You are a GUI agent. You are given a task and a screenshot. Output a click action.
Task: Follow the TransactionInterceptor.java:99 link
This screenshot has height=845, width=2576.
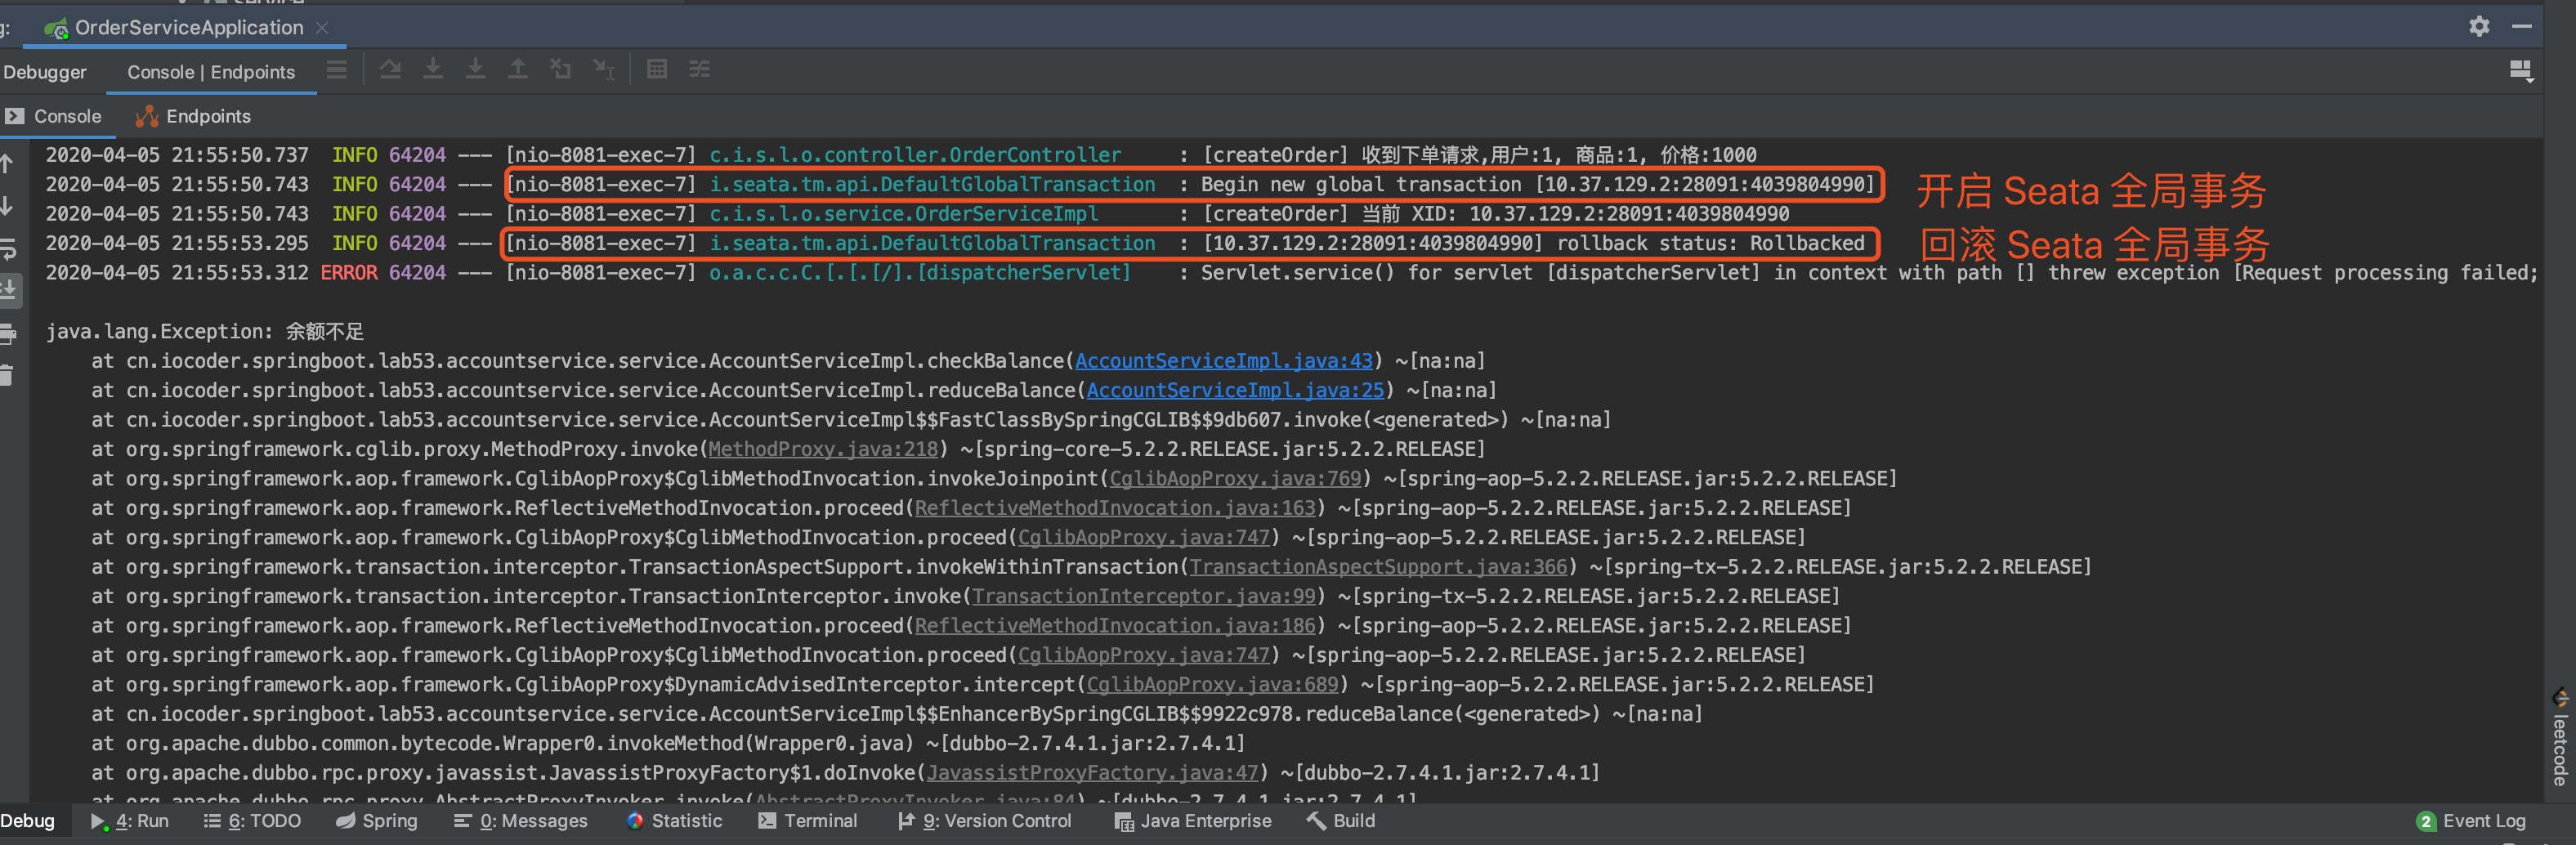click(x=1144, y=596)
